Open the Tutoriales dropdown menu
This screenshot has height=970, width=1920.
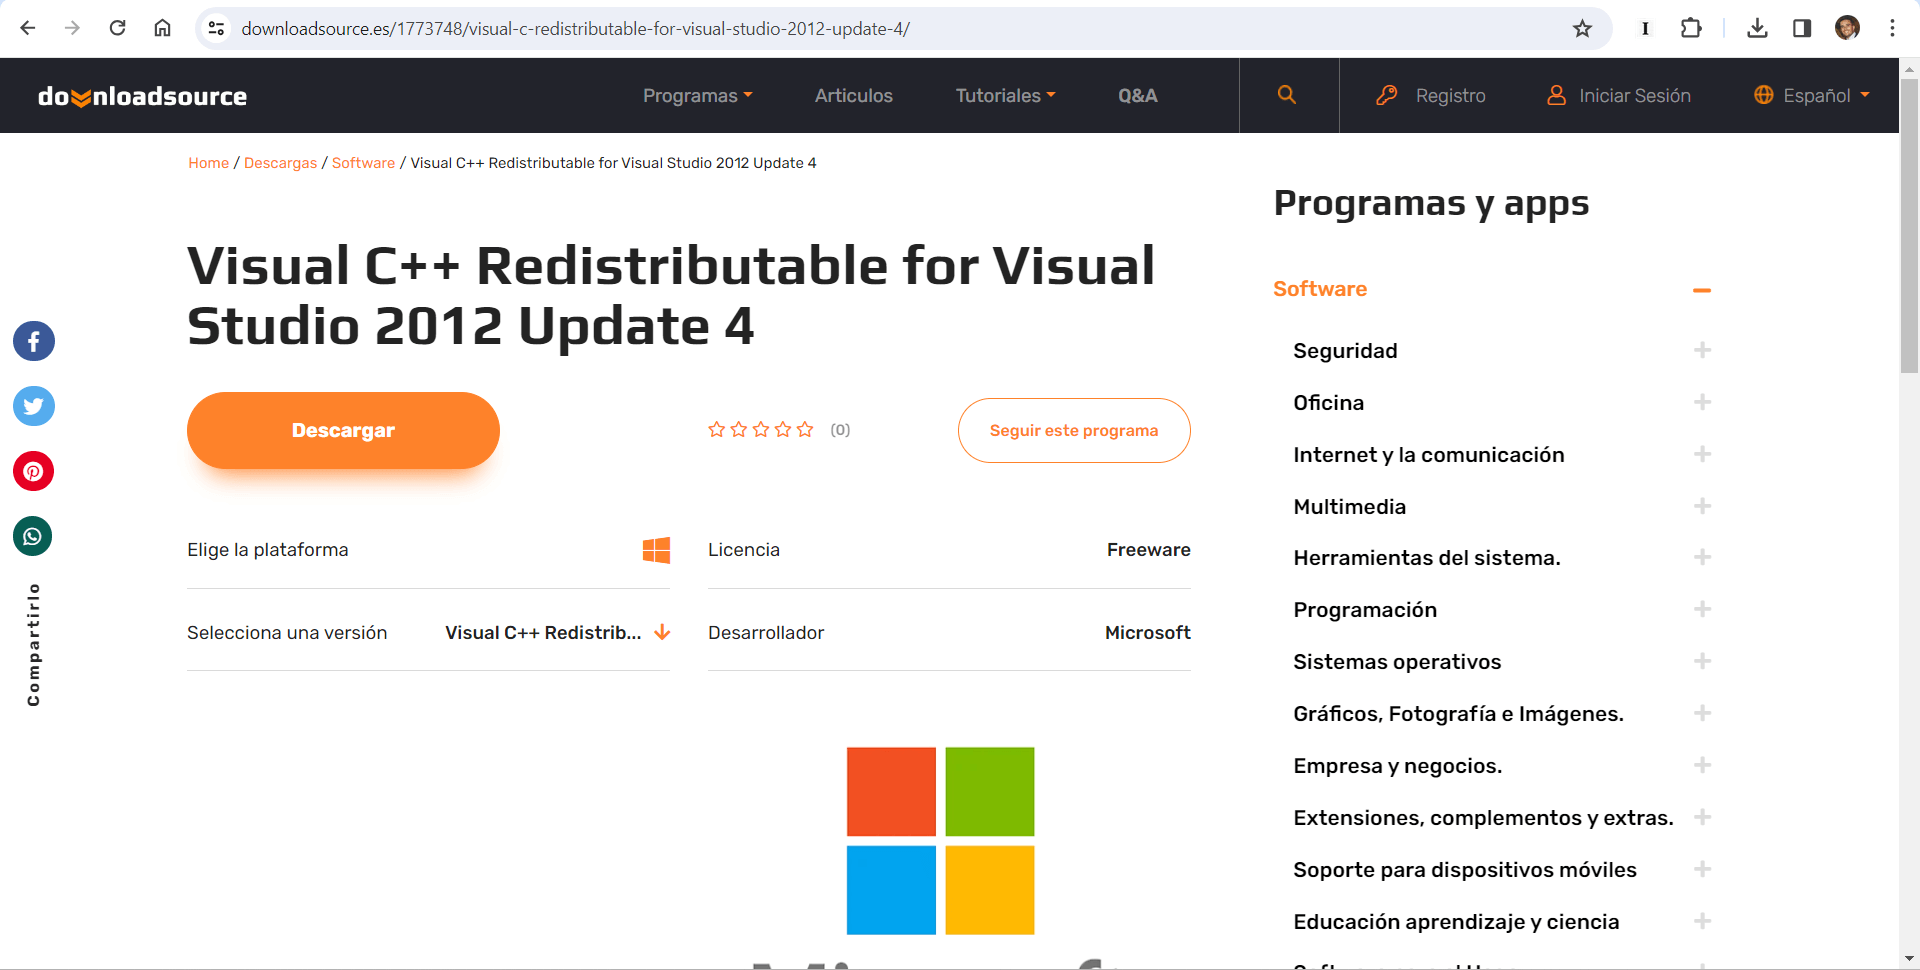(x=1006, y=96)
